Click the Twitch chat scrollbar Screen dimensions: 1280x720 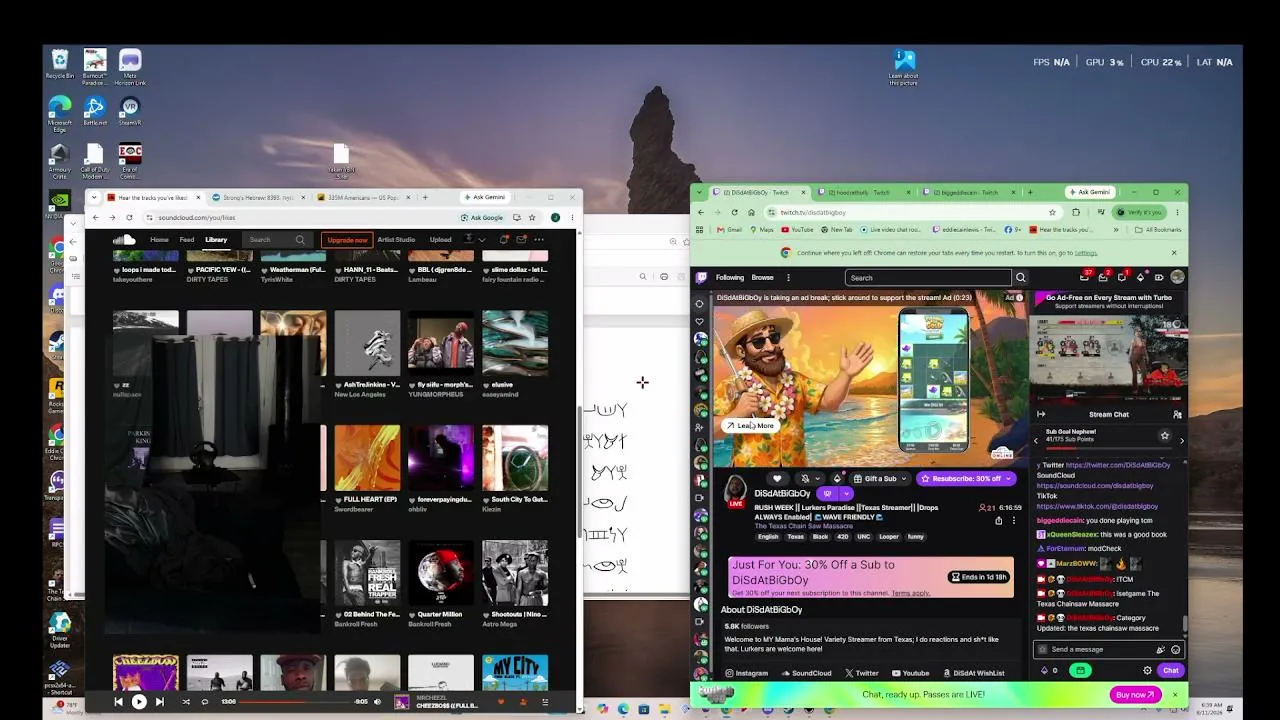1185,622
